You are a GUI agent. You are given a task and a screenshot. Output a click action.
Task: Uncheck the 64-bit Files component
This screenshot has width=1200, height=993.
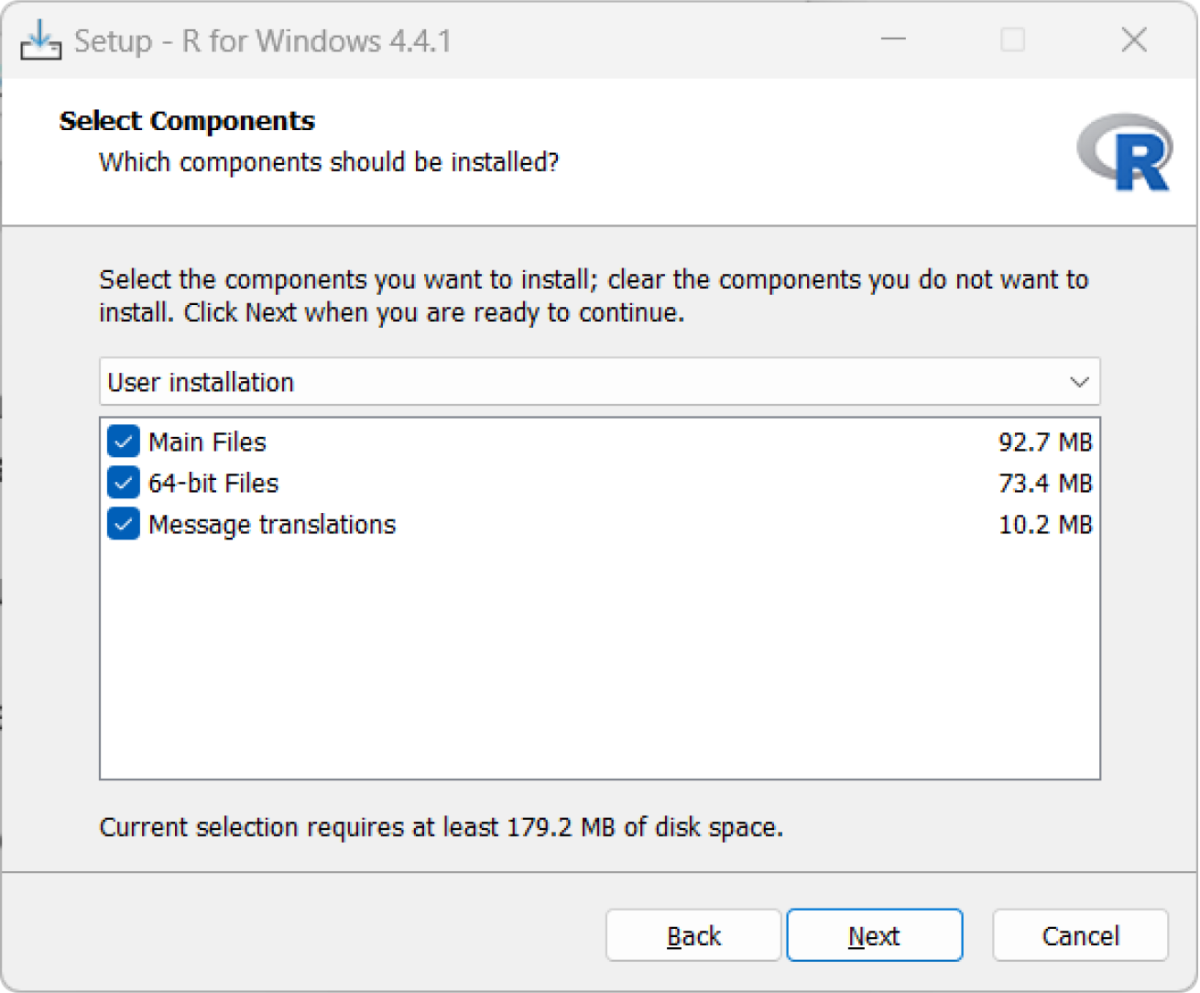point(122,482)
